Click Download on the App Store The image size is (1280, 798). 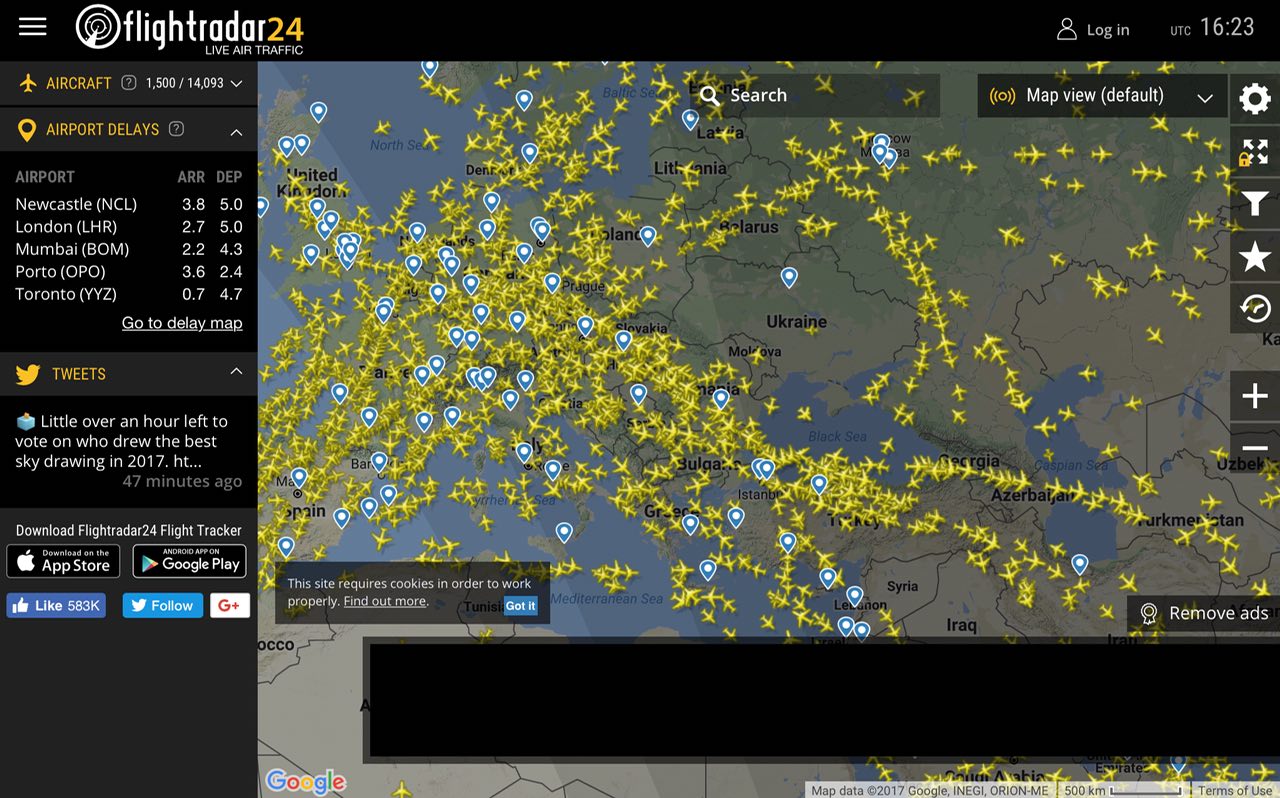pos(63,561)
